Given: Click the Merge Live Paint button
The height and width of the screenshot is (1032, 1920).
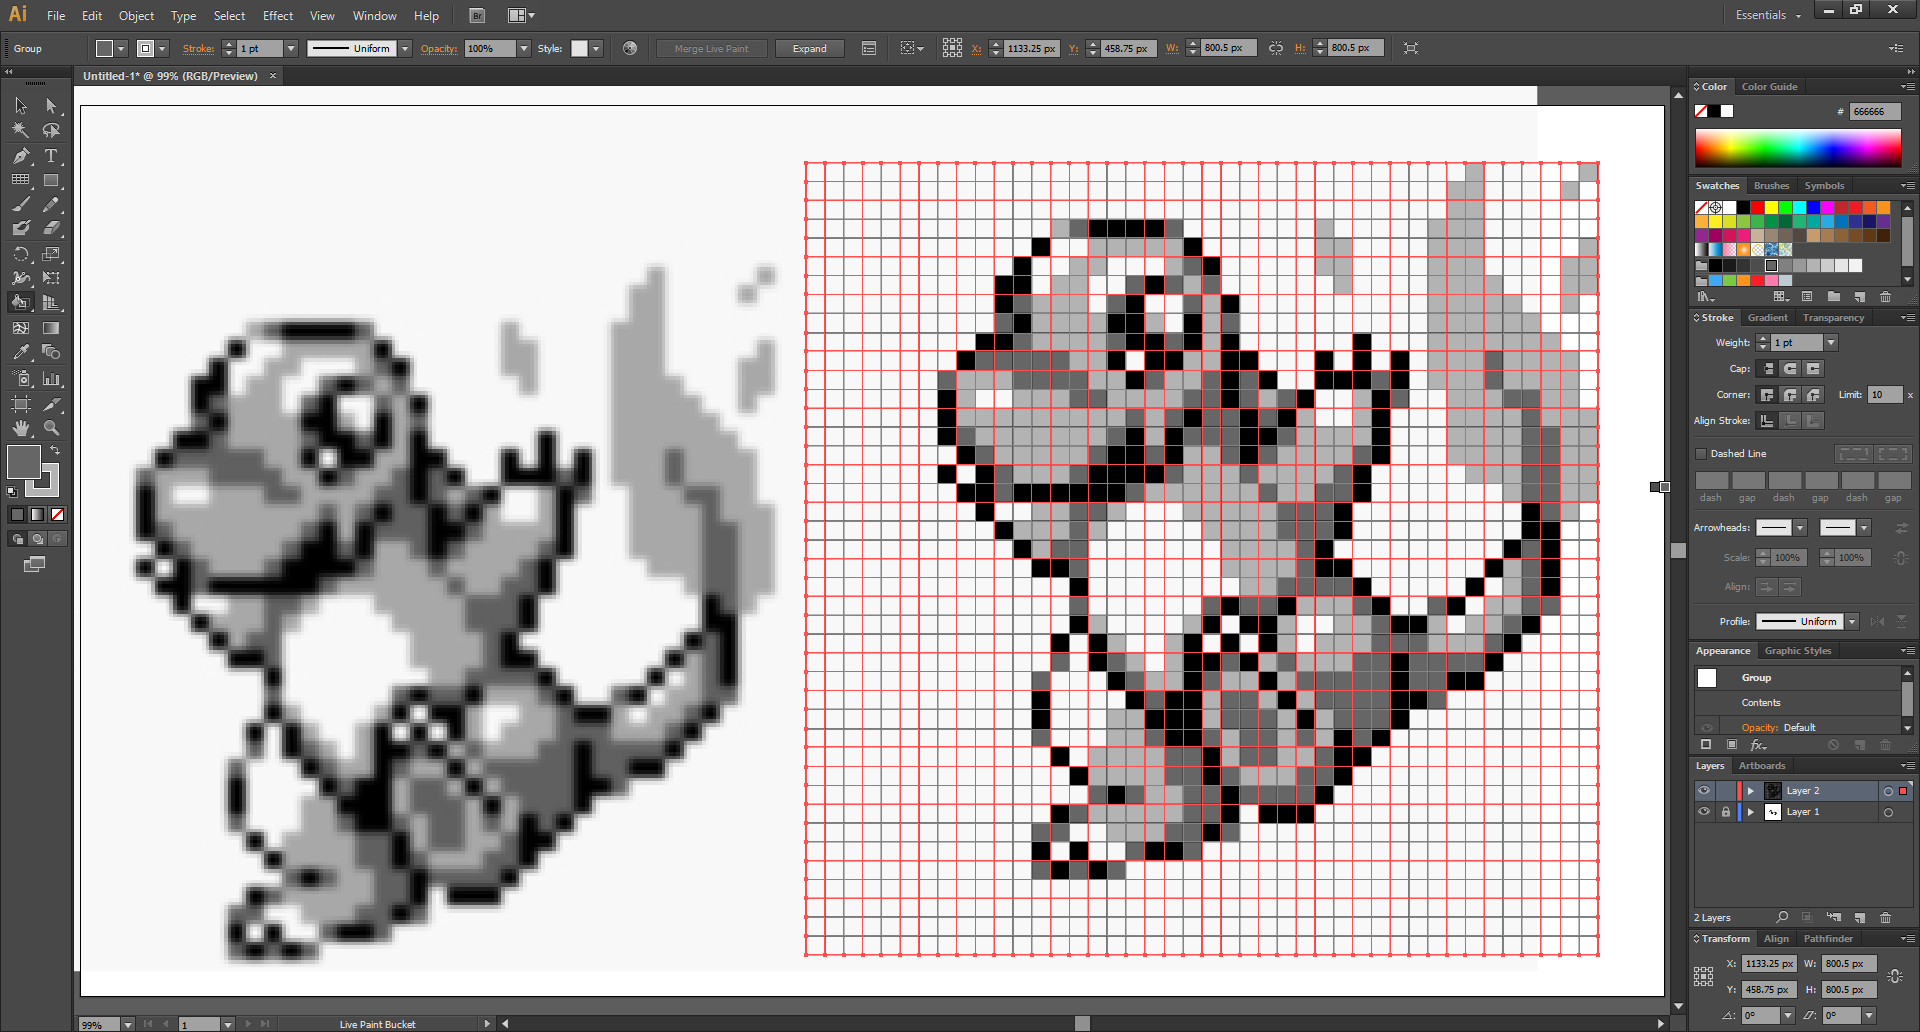Looking at the screenshot, I should 711,49.
